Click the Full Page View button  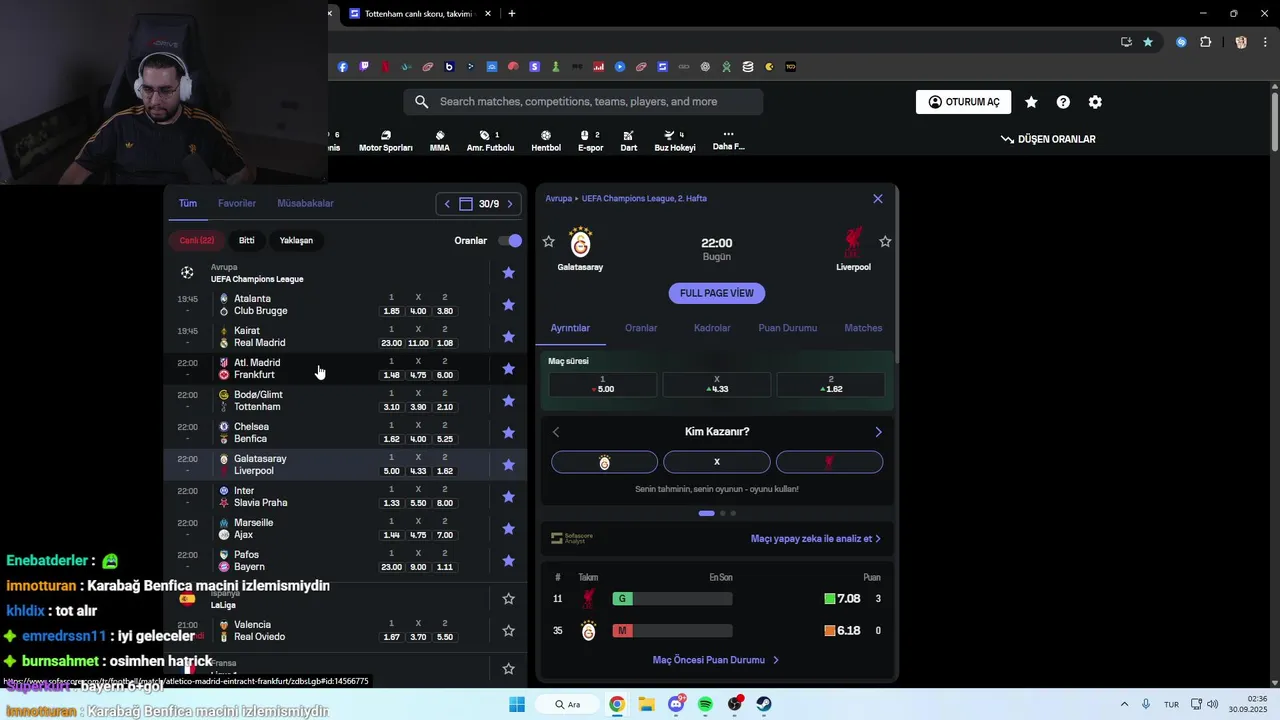pos(717,293)
